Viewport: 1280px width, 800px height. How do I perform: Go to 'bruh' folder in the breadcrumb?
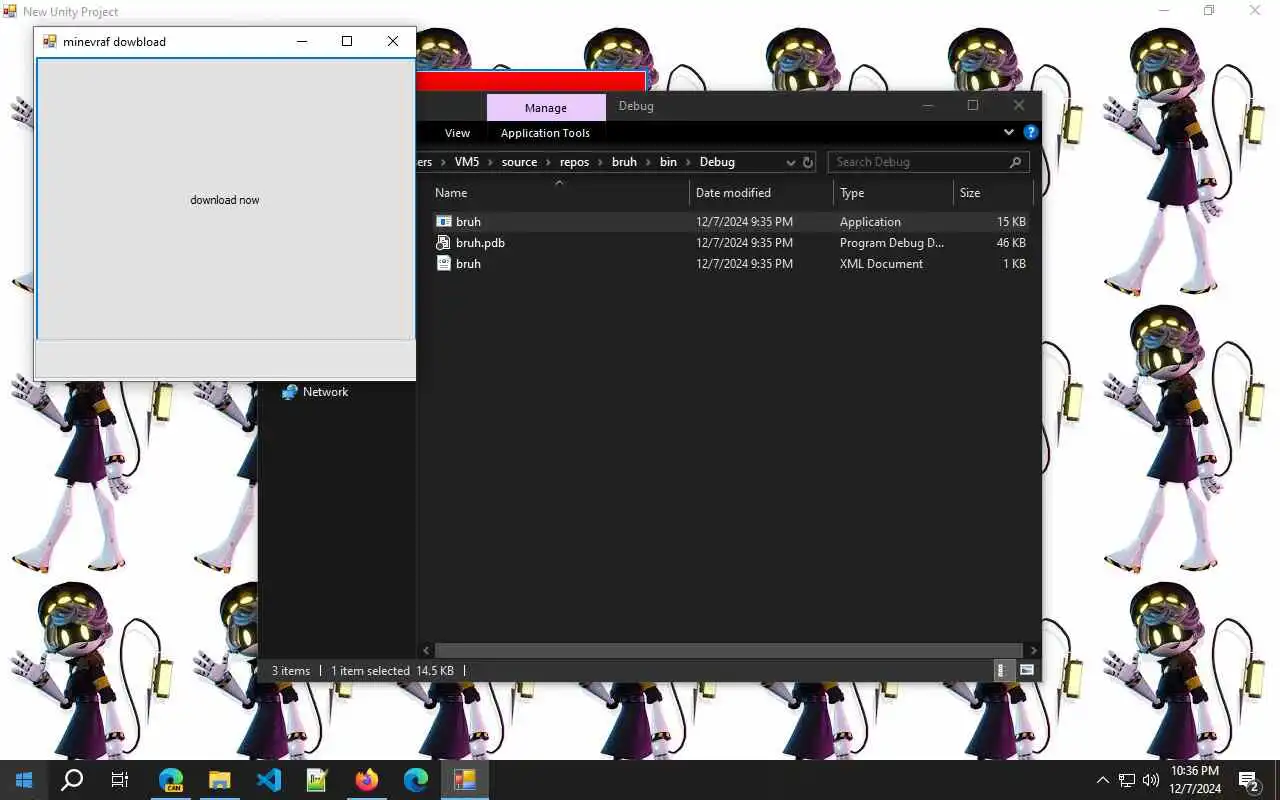pyautogui.click(x=624, y=162)
